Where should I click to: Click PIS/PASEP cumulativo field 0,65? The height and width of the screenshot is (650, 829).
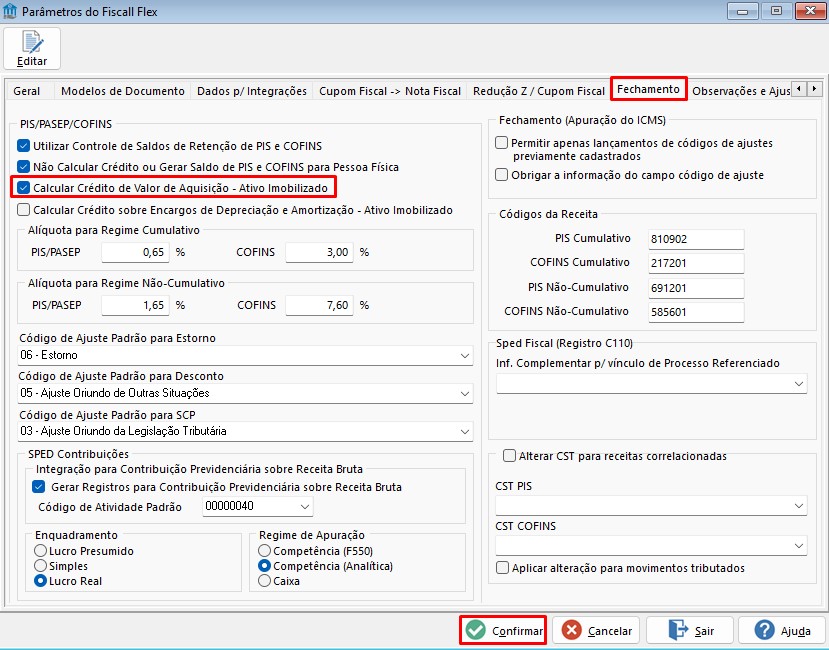click(x=135, y=252)
